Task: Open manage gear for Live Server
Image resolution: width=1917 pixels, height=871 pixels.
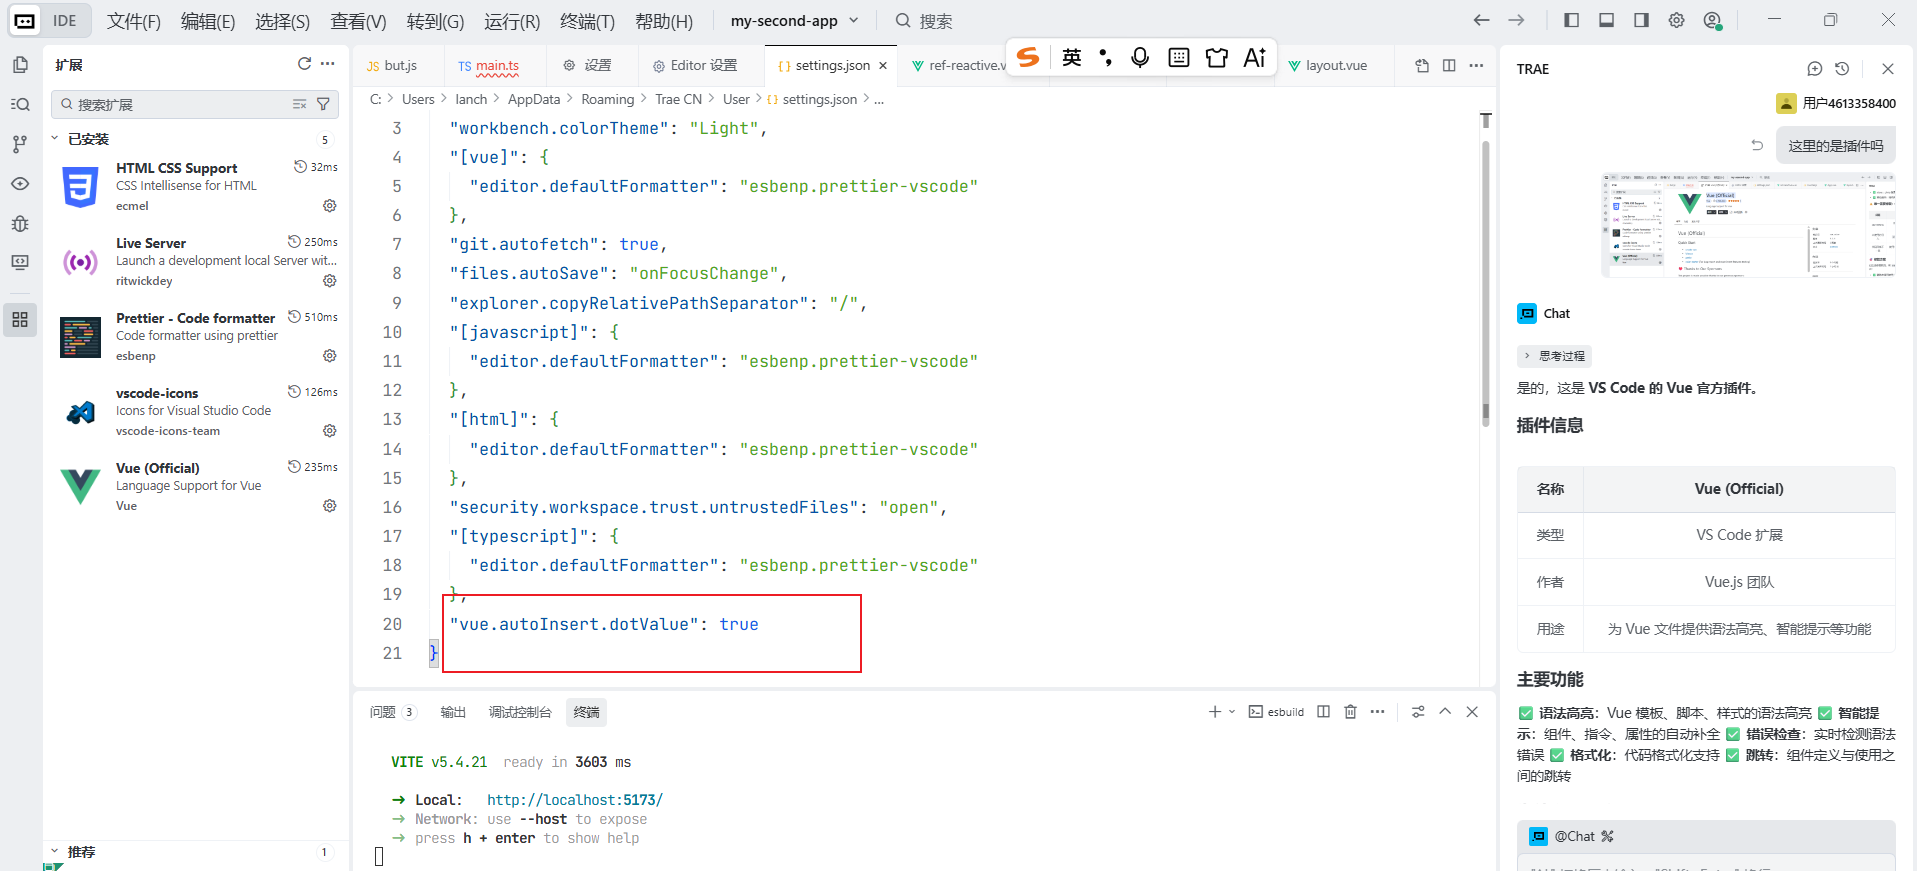Action: 329,280
